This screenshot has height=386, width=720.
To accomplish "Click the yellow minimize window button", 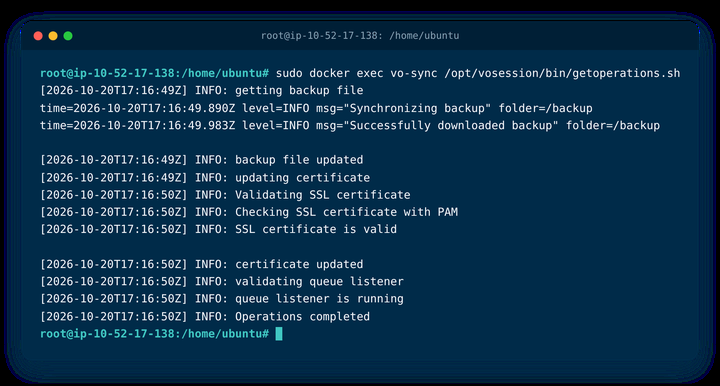I will pos(53,36).
